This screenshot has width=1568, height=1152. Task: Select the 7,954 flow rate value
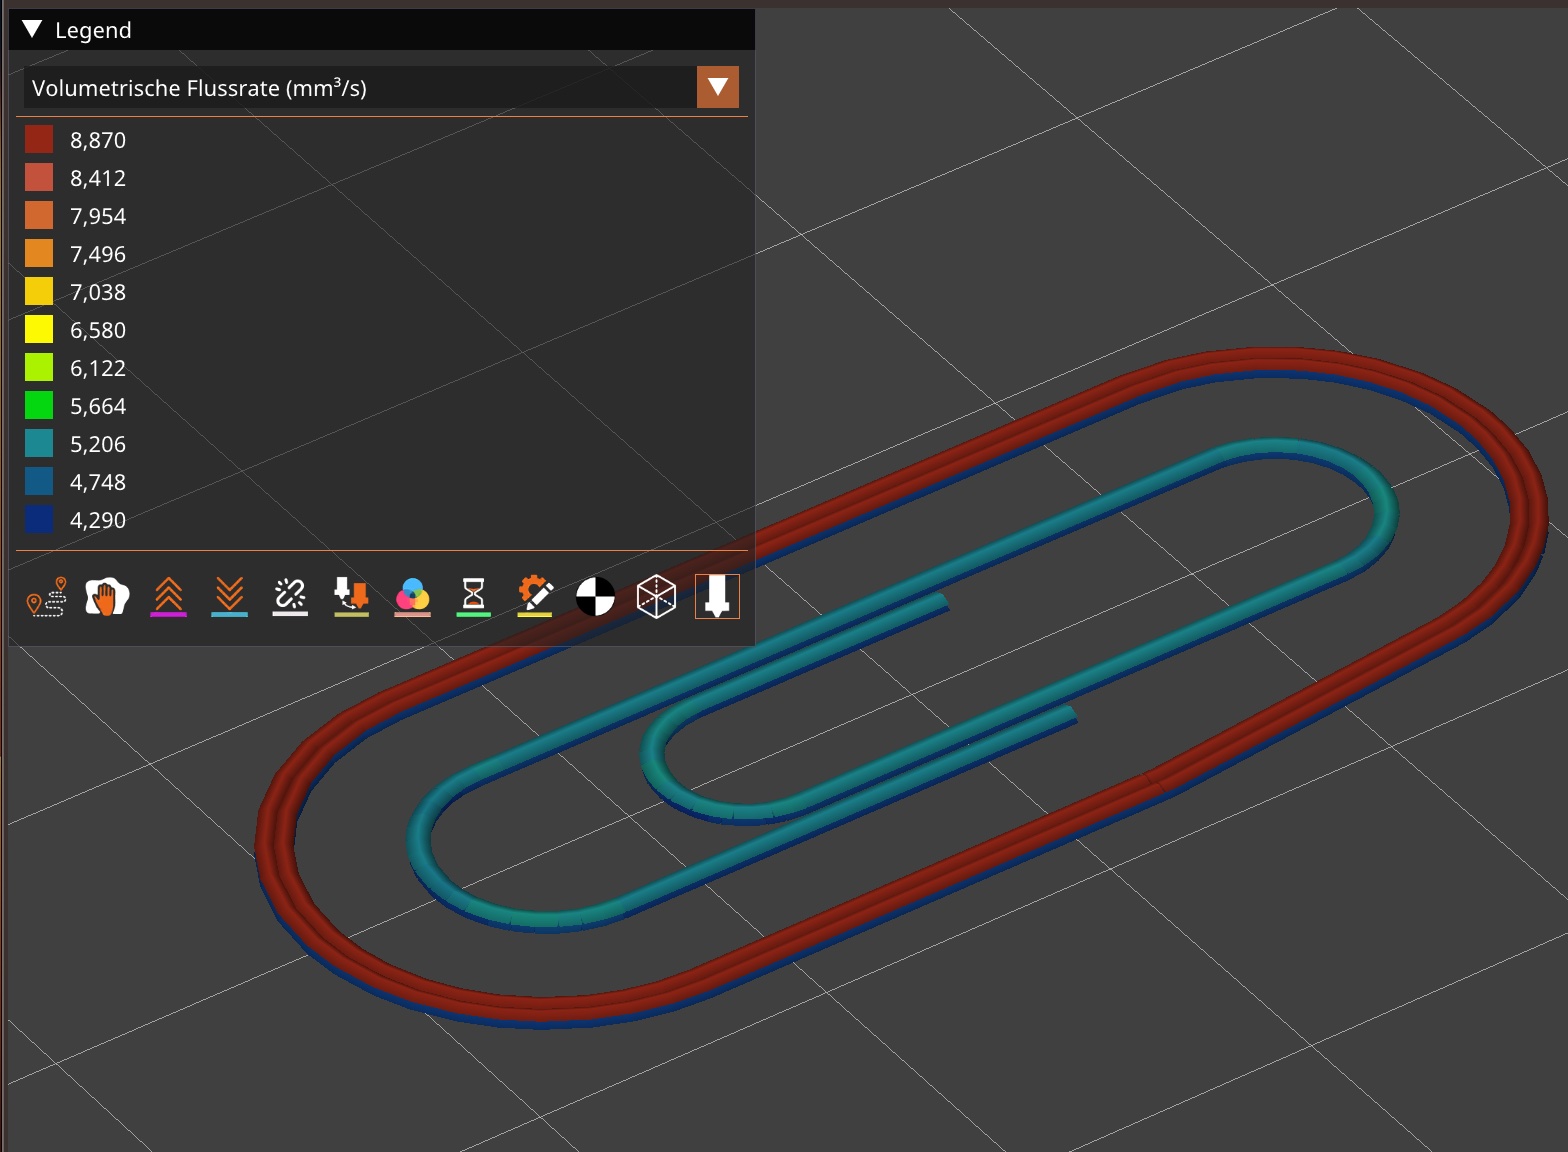coord(98,216)
